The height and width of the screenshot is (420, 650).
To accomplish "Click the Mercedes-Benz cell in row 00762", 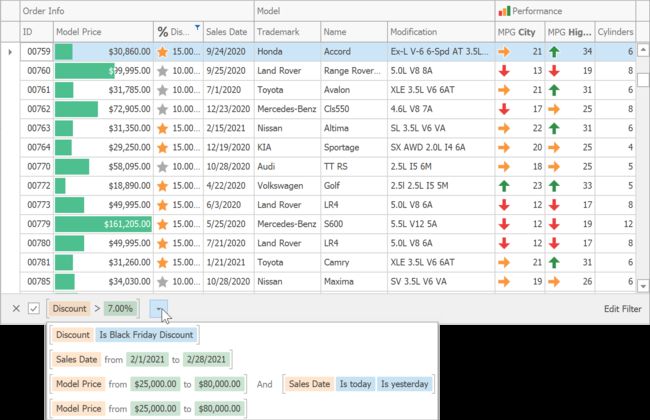I will click(288, 109).
